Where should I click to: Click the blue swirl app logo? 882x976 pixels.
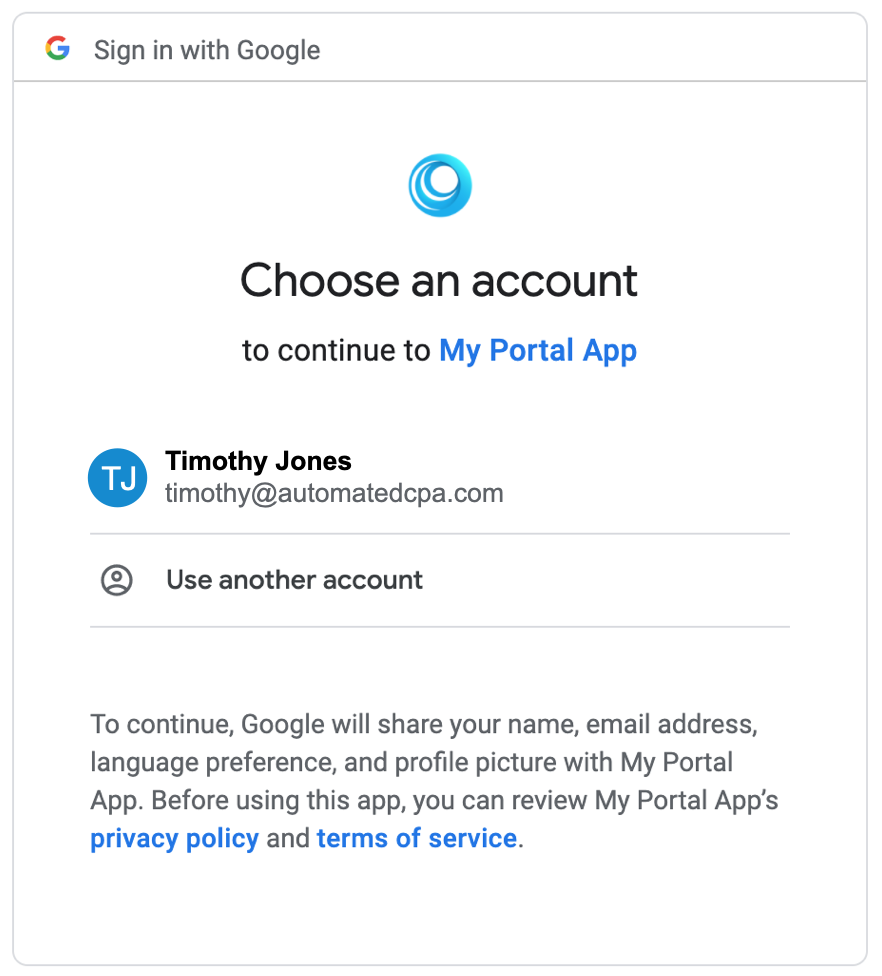440,185
